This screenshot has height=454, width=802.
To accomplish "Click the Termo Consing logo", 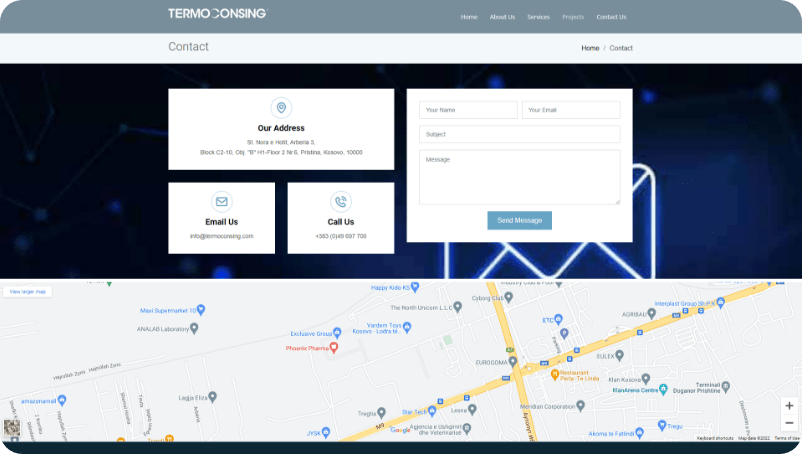I will 217,14.
